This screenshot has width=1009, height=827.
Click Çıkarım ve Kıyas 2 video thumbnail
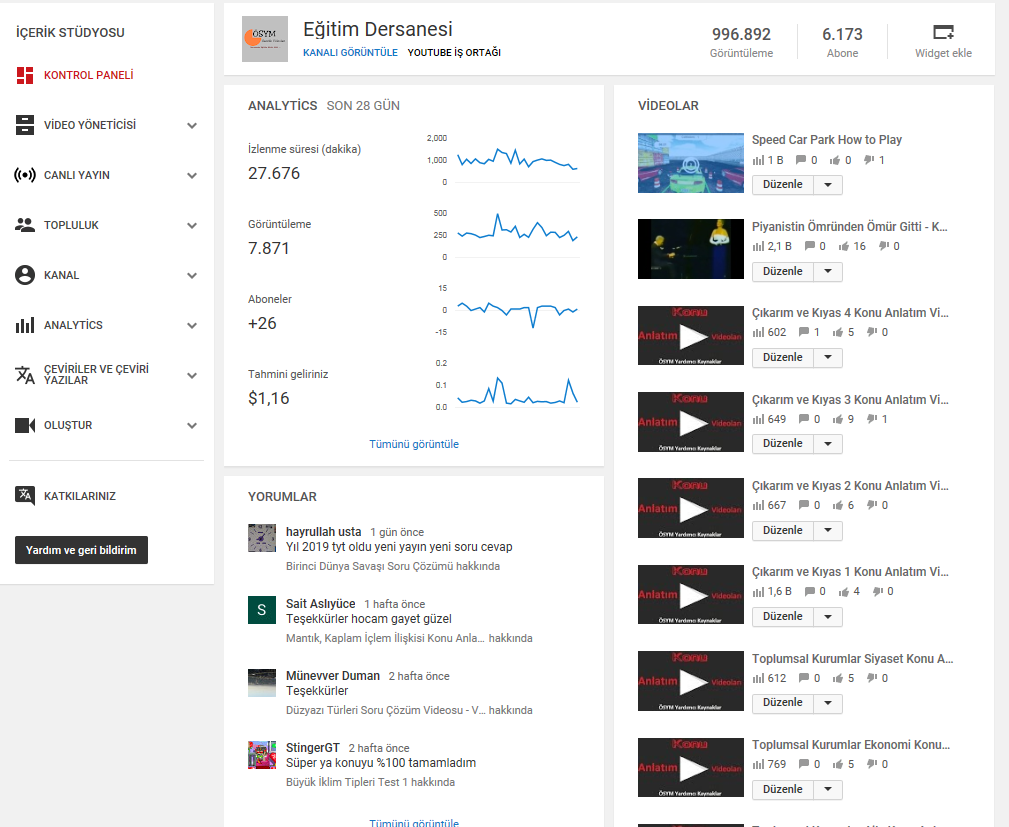click(x=690, y=508)
